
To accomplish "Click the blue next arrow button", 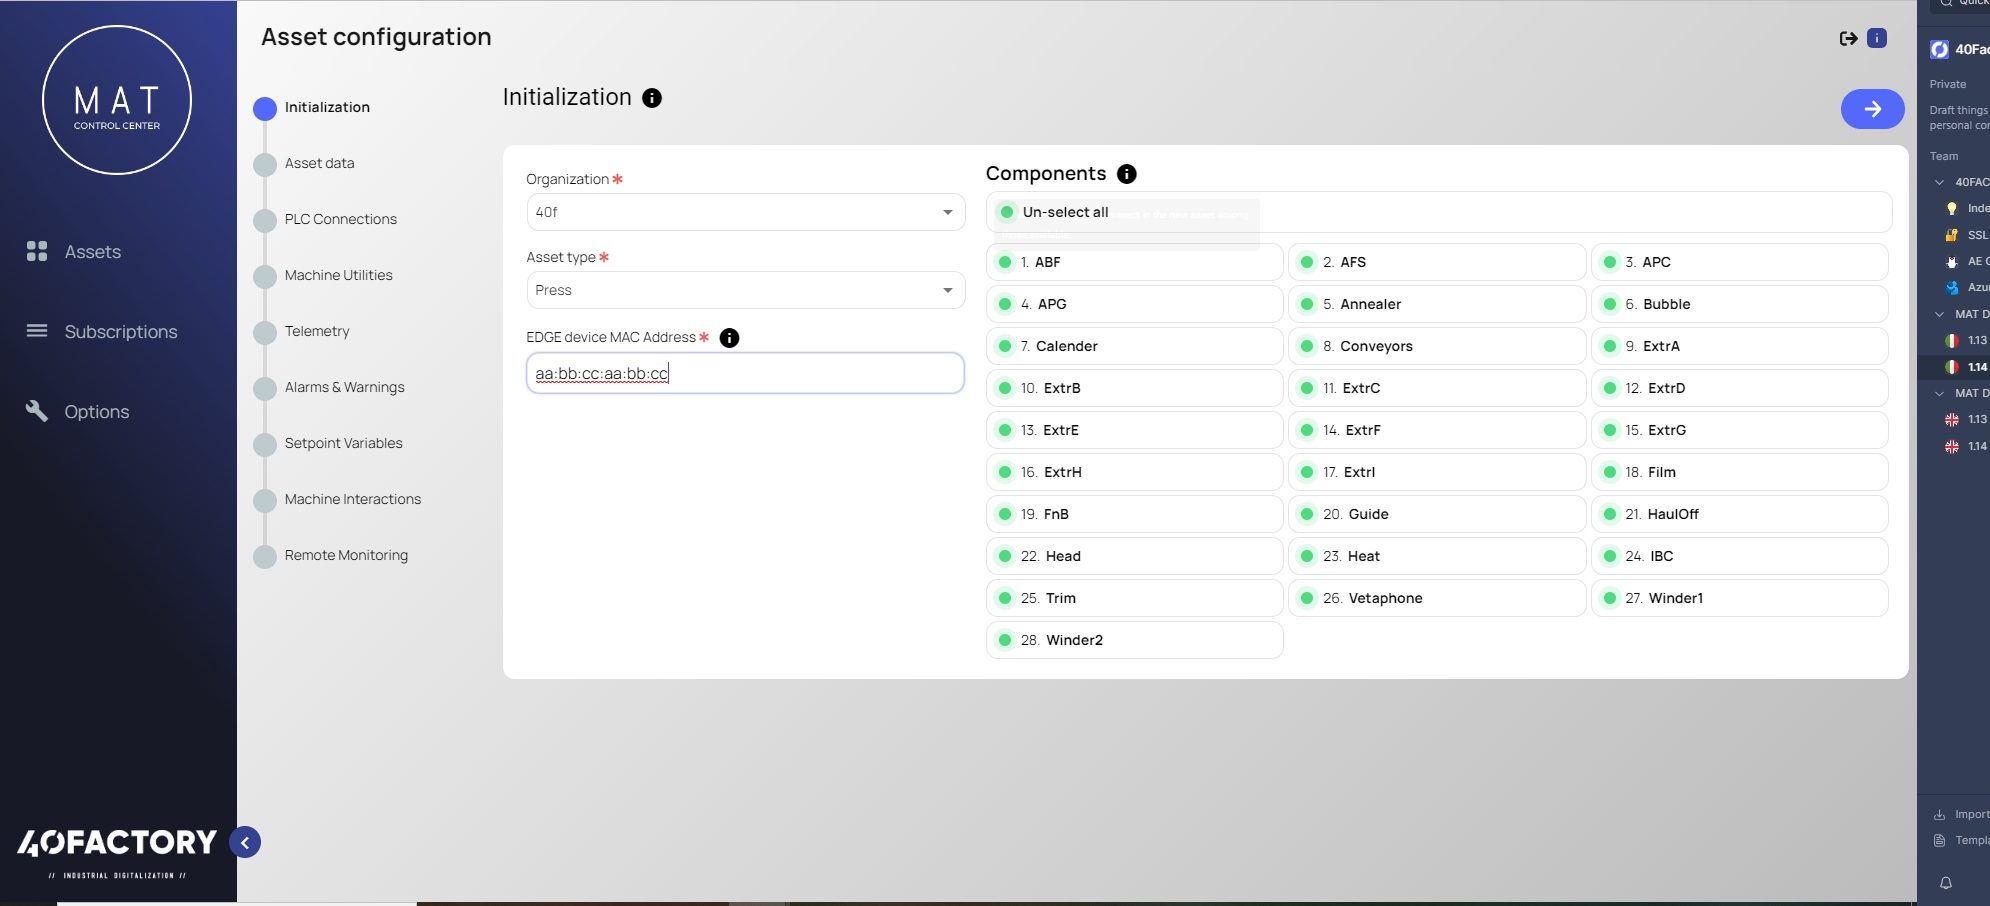I will click(x=1872, y=109).
